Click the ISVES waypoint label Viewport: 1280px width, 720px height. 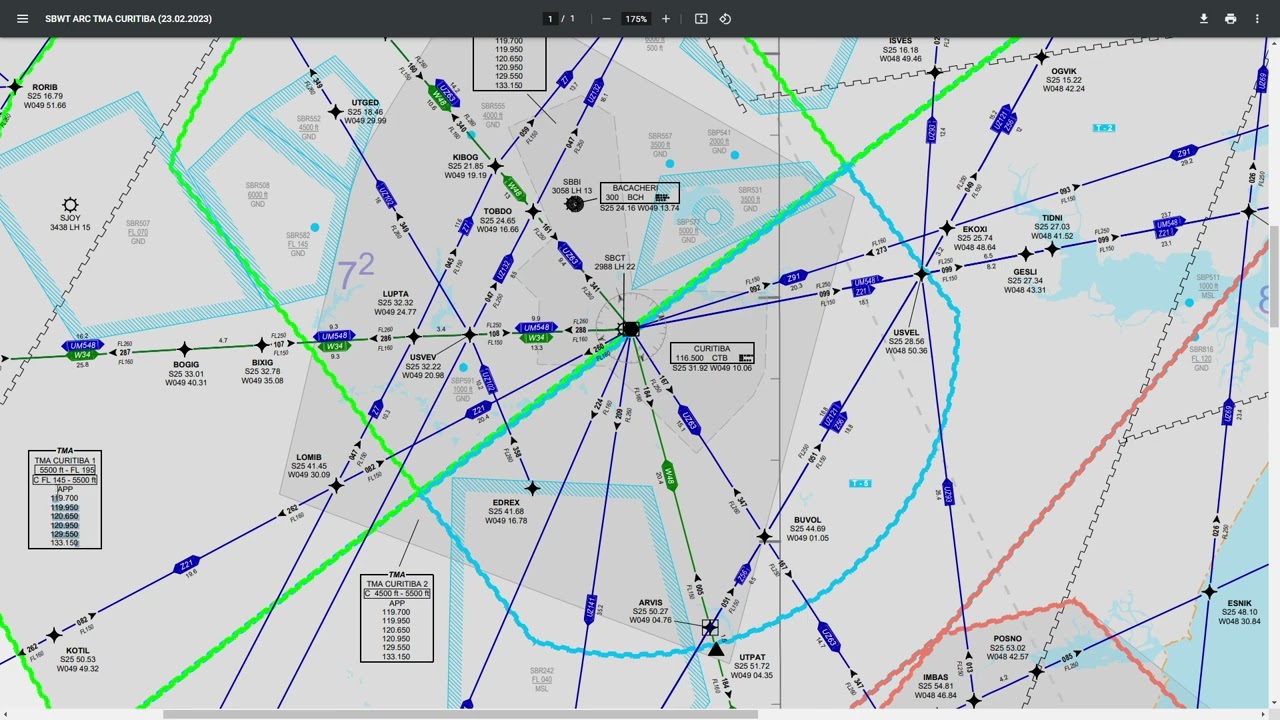pyautogui.click(x=900, y=50)
